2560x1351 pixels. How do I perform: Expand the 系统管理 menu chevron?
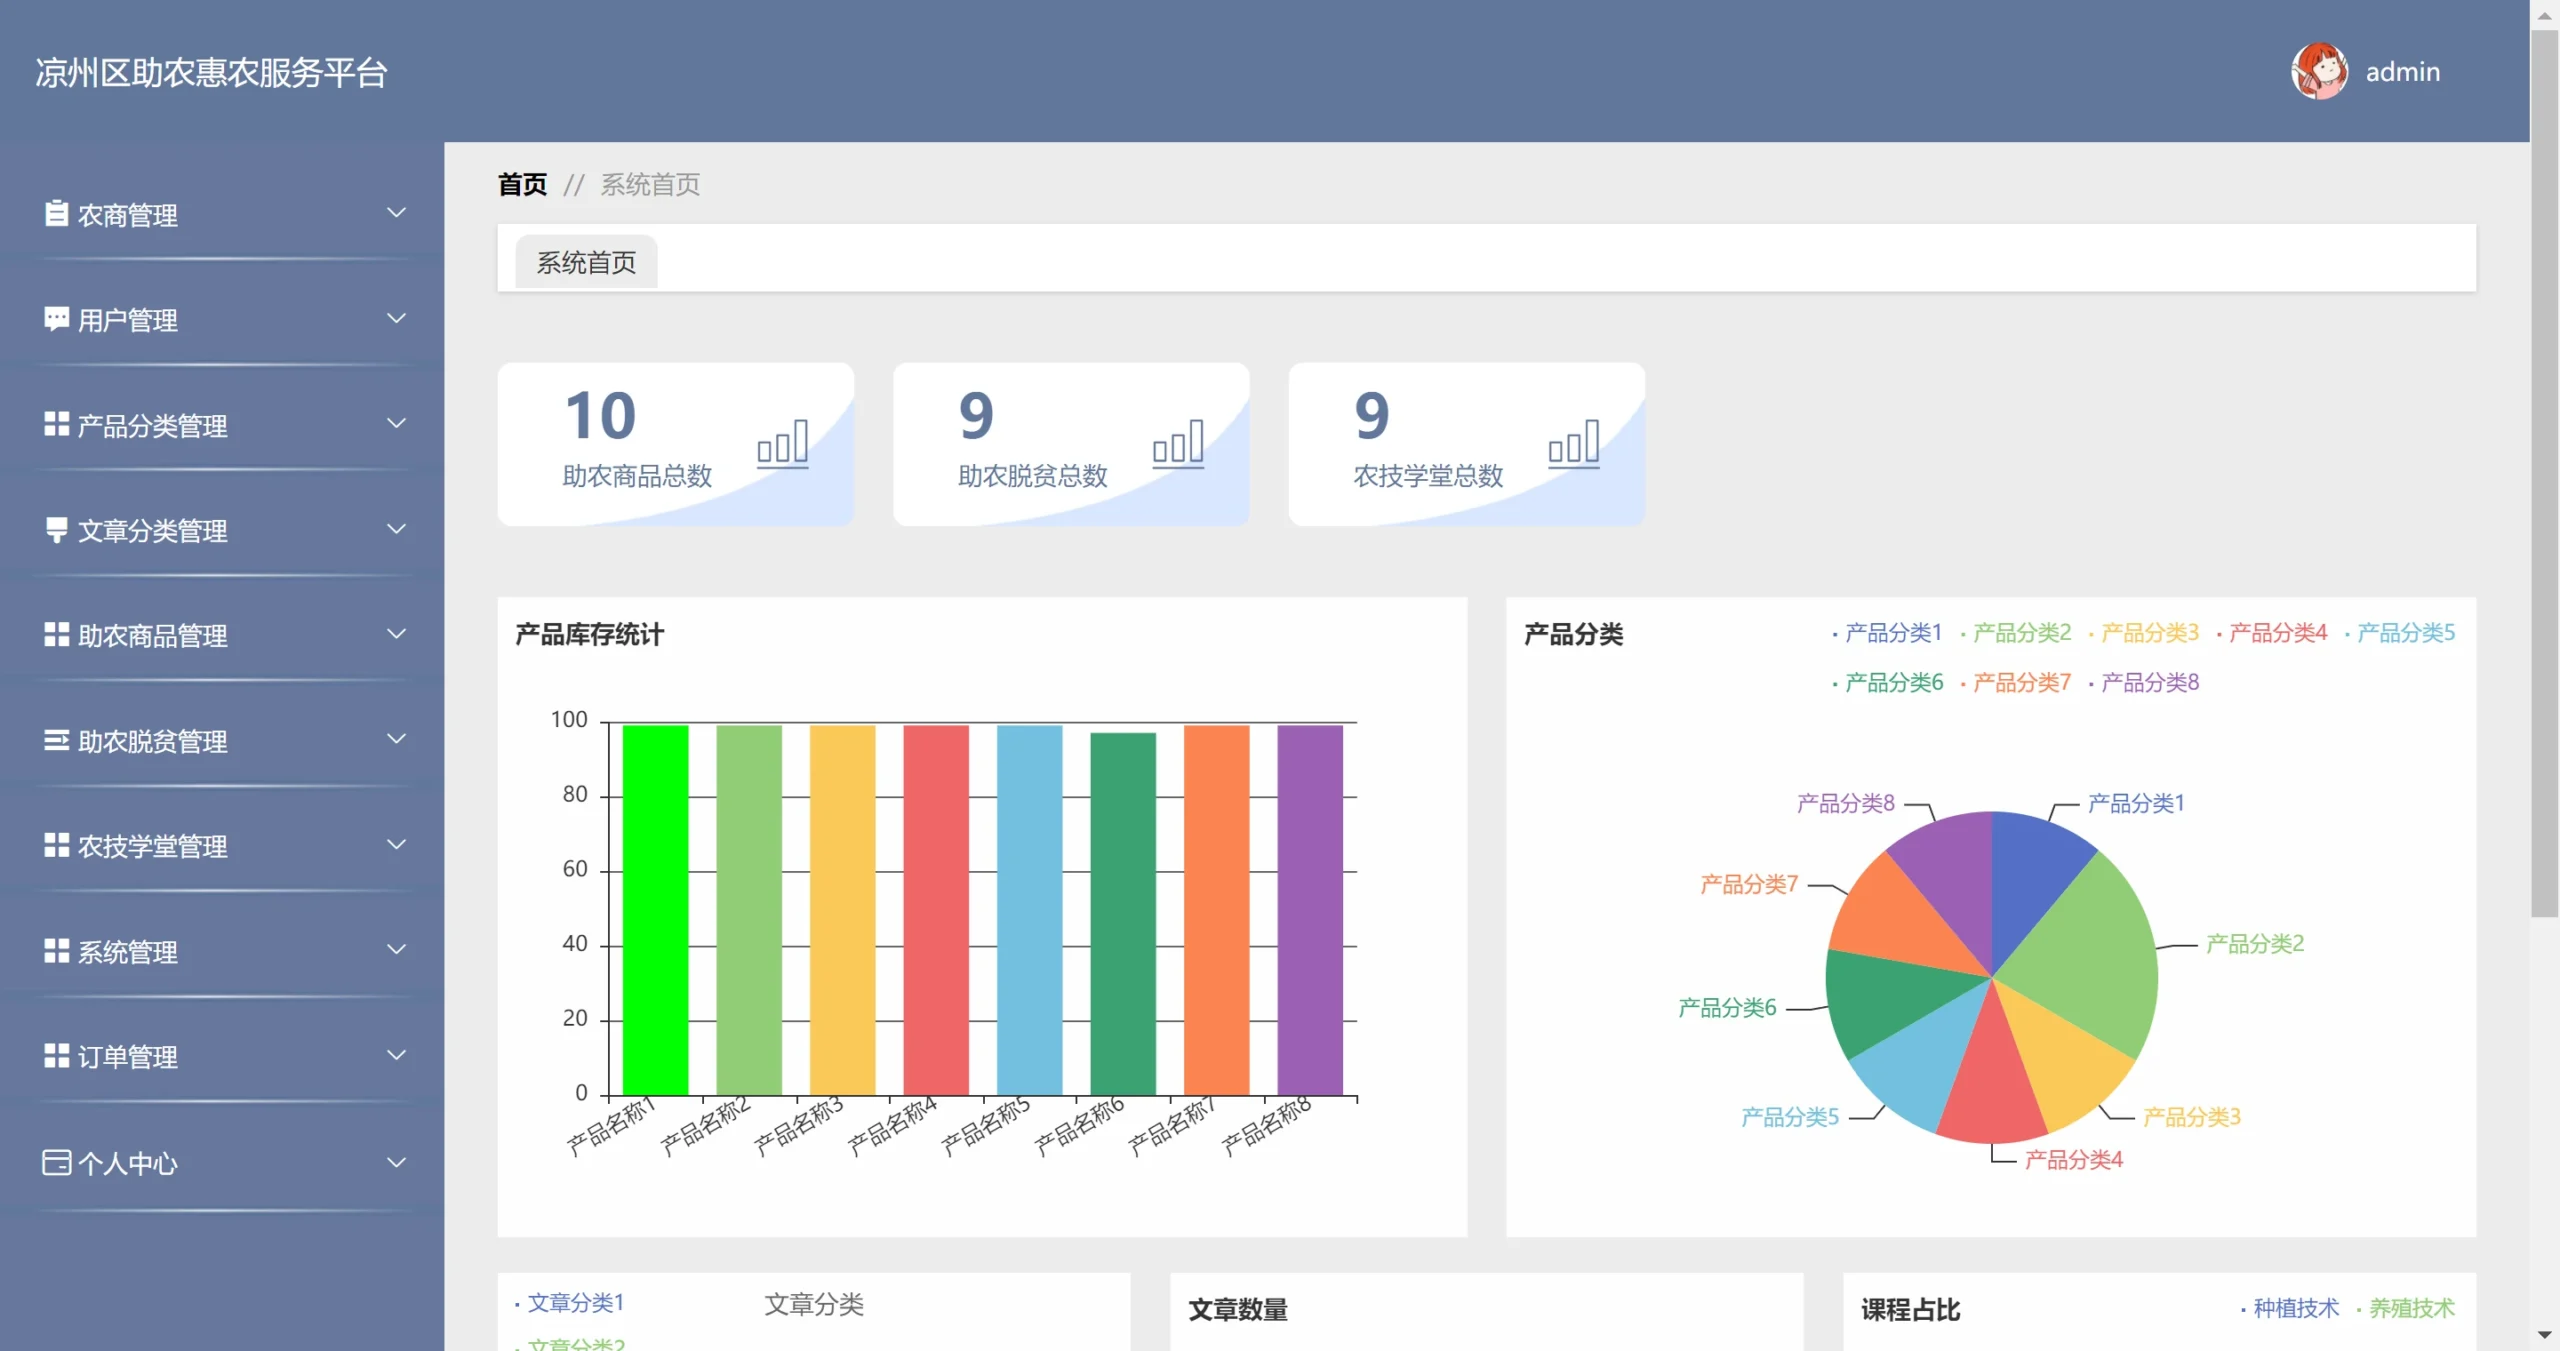[397, 949]
